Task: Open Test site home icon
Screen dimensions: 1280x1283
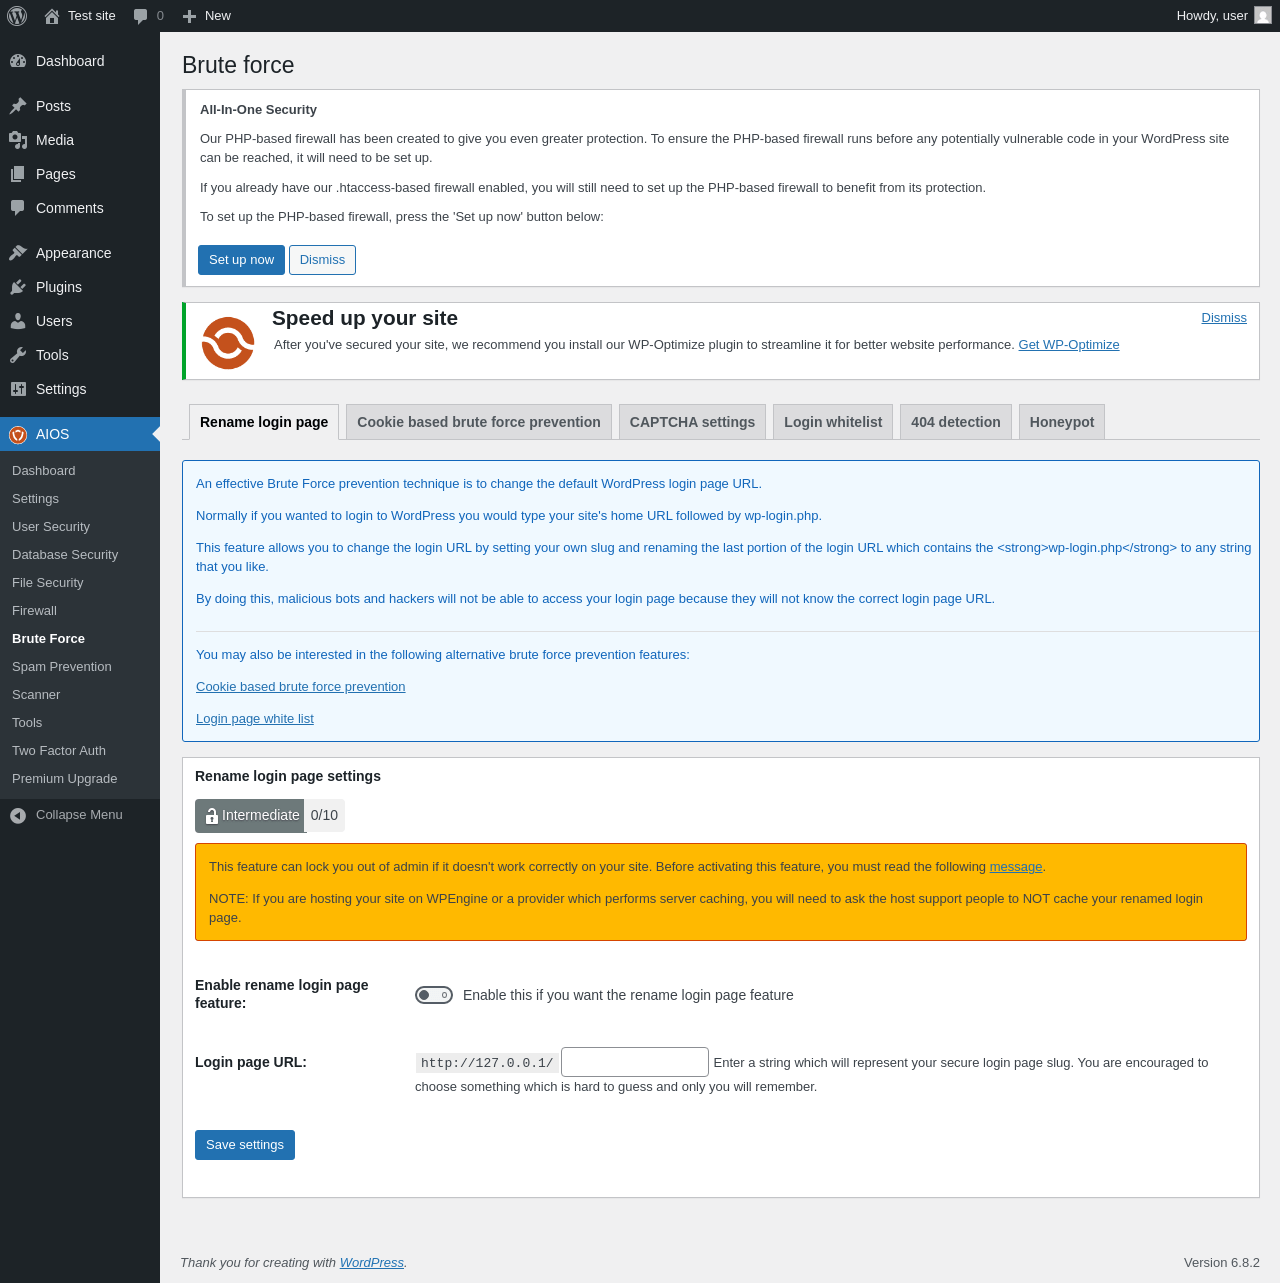Action: coord(52,16)
